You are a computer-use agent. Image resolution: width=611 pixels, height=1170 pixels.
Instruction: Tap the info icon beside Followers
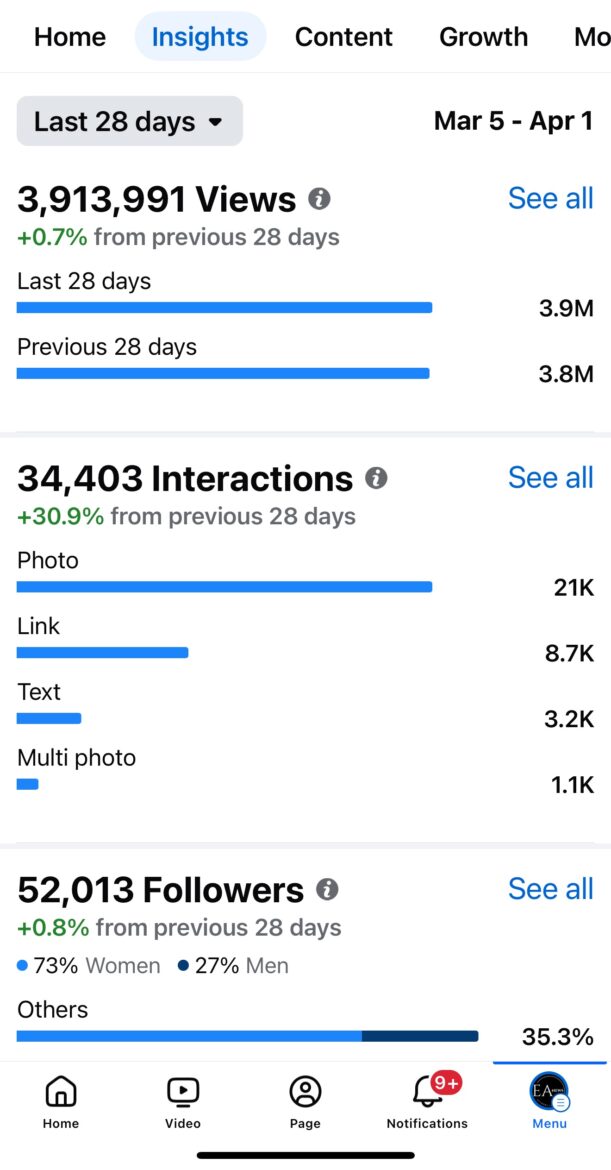click(x=327, y=889)
